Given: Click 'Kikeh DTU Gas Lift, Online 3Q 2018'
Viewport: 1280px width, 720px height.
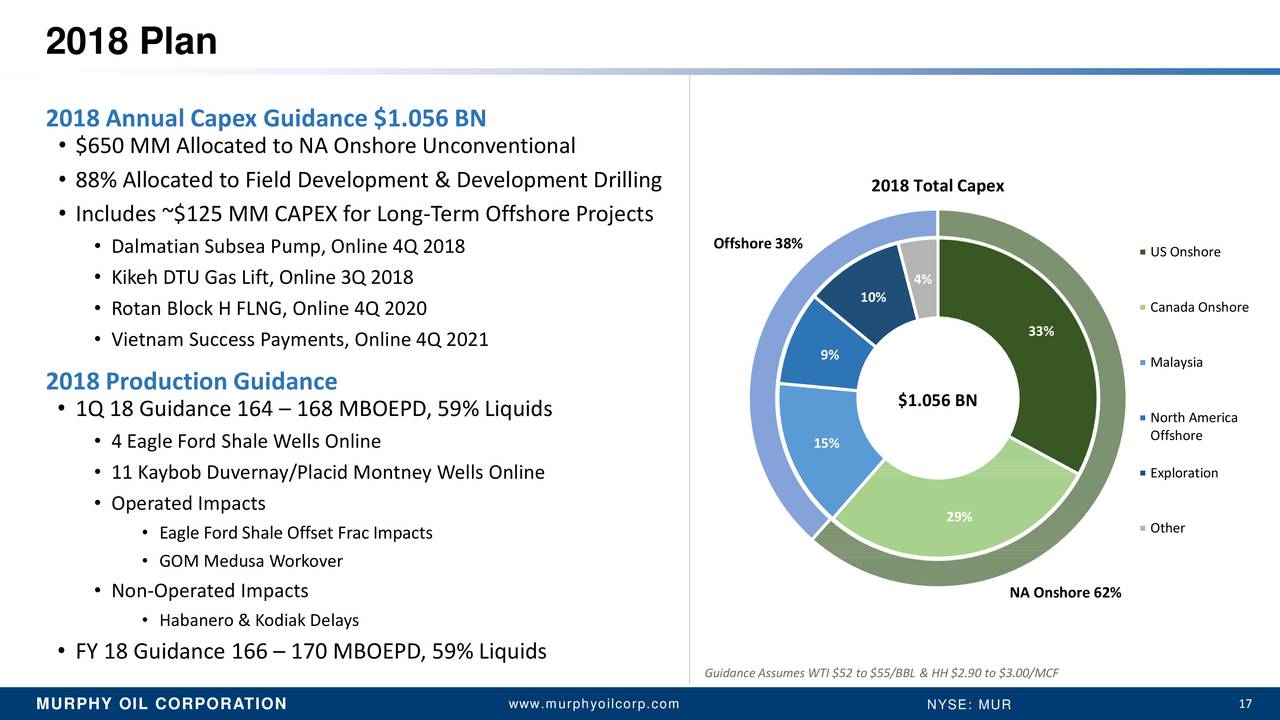Looking at the screenshot, I should tap(262, 277).
